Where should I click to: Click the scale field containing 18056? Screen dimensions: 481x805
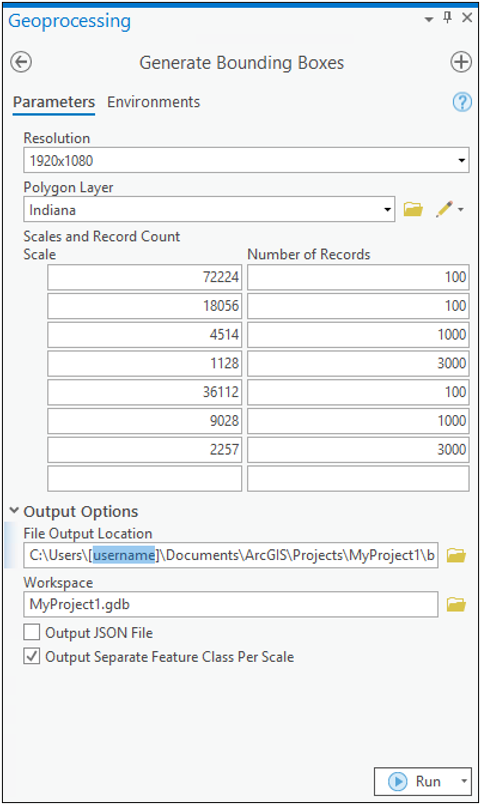[x=145, y=306]
